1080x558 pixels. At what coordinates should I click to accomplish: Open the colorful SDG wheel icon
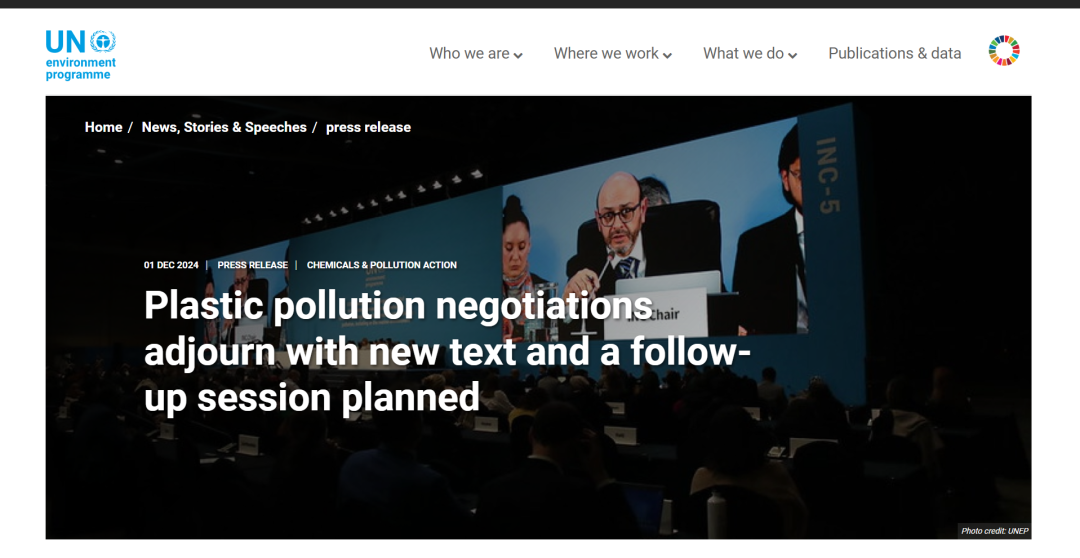pos(1004,51)
